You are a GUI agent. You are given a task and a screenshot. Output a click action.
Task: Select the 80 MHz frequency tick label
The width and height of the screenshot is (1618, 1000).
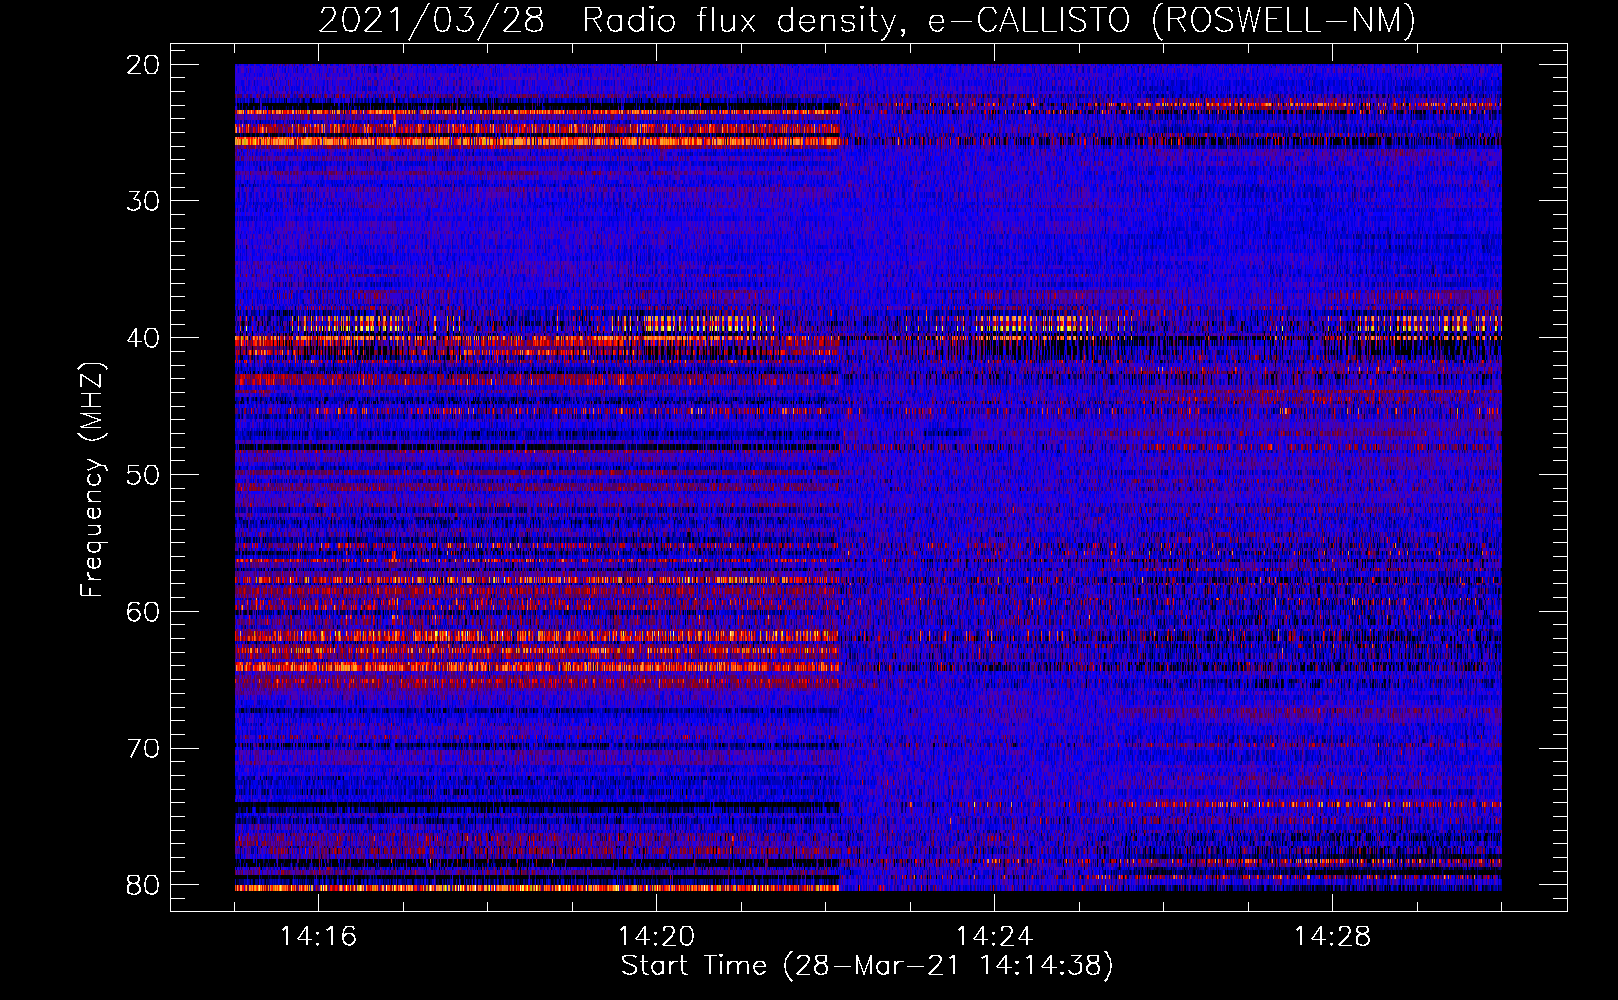click(143, 885)
